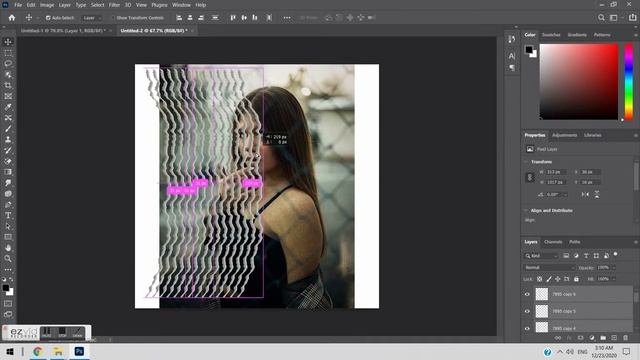Open the Filter menu
The height and width of the screenshot is (360, 640).
114,5
